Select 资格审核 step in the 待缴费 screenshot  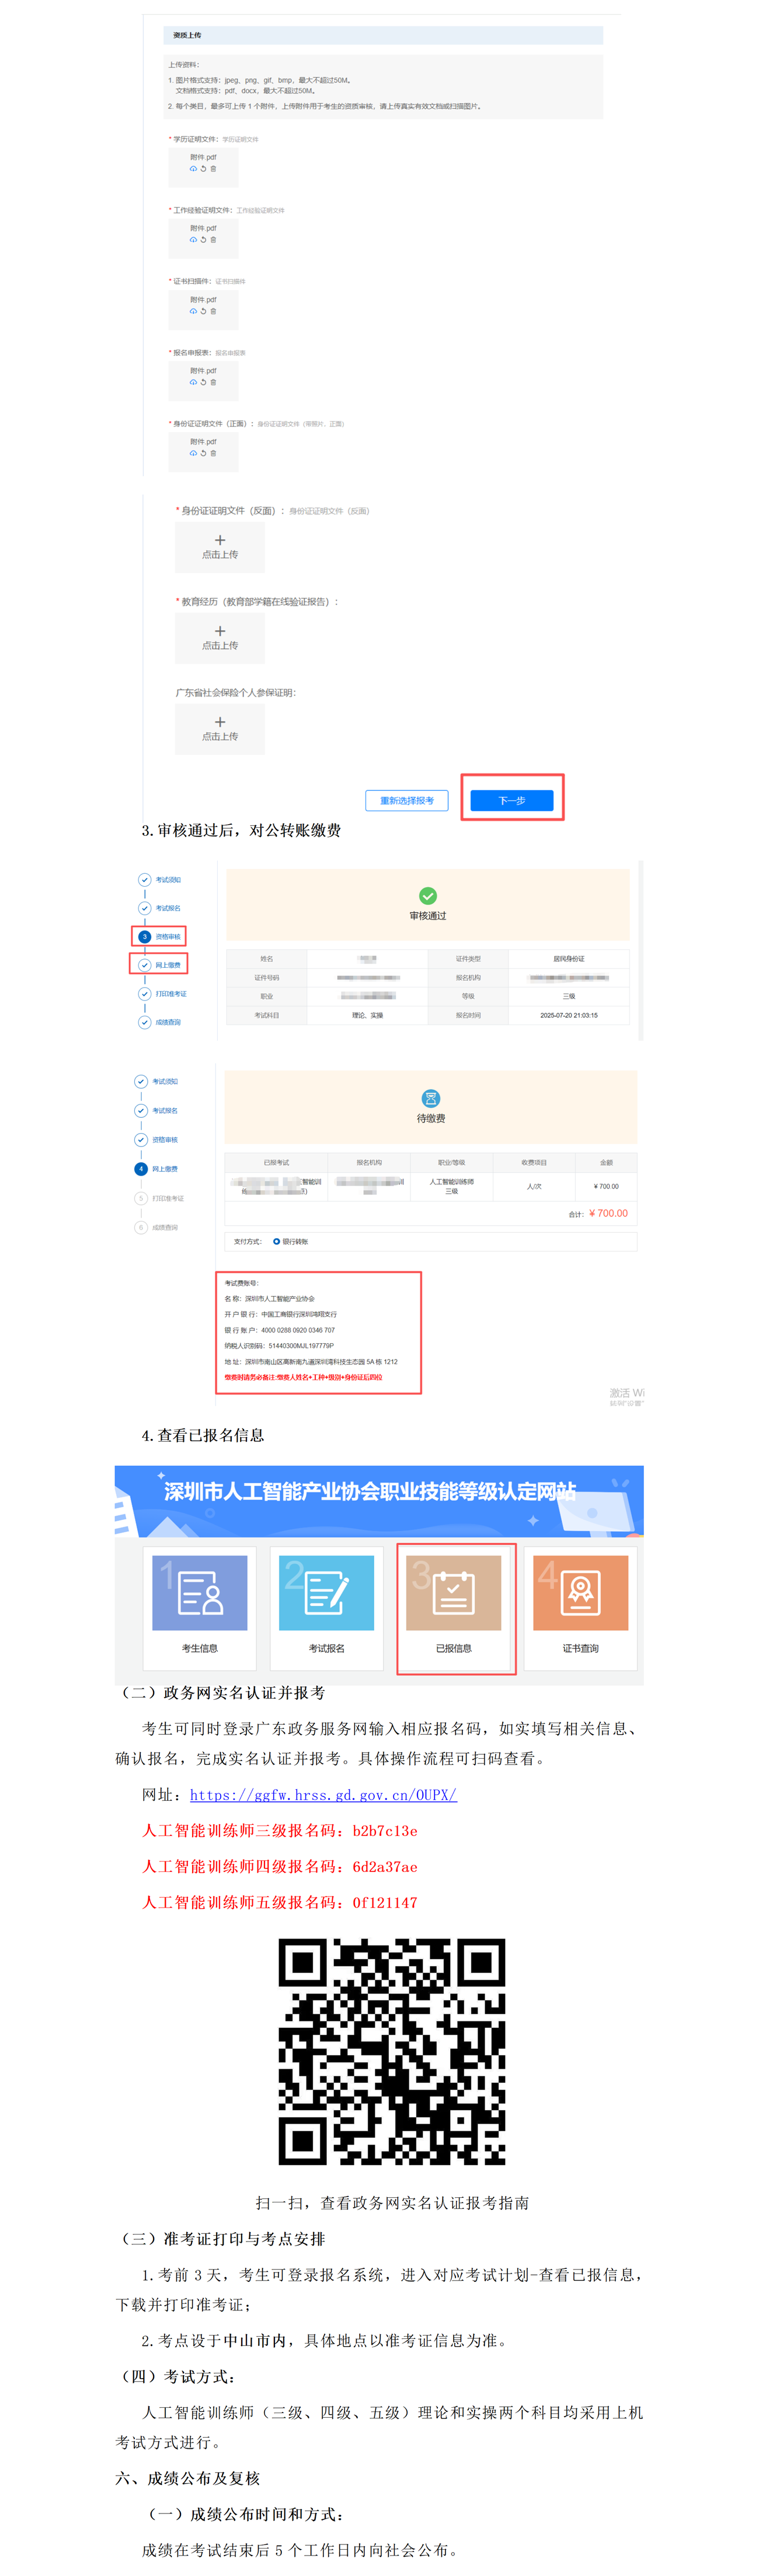157,1140
